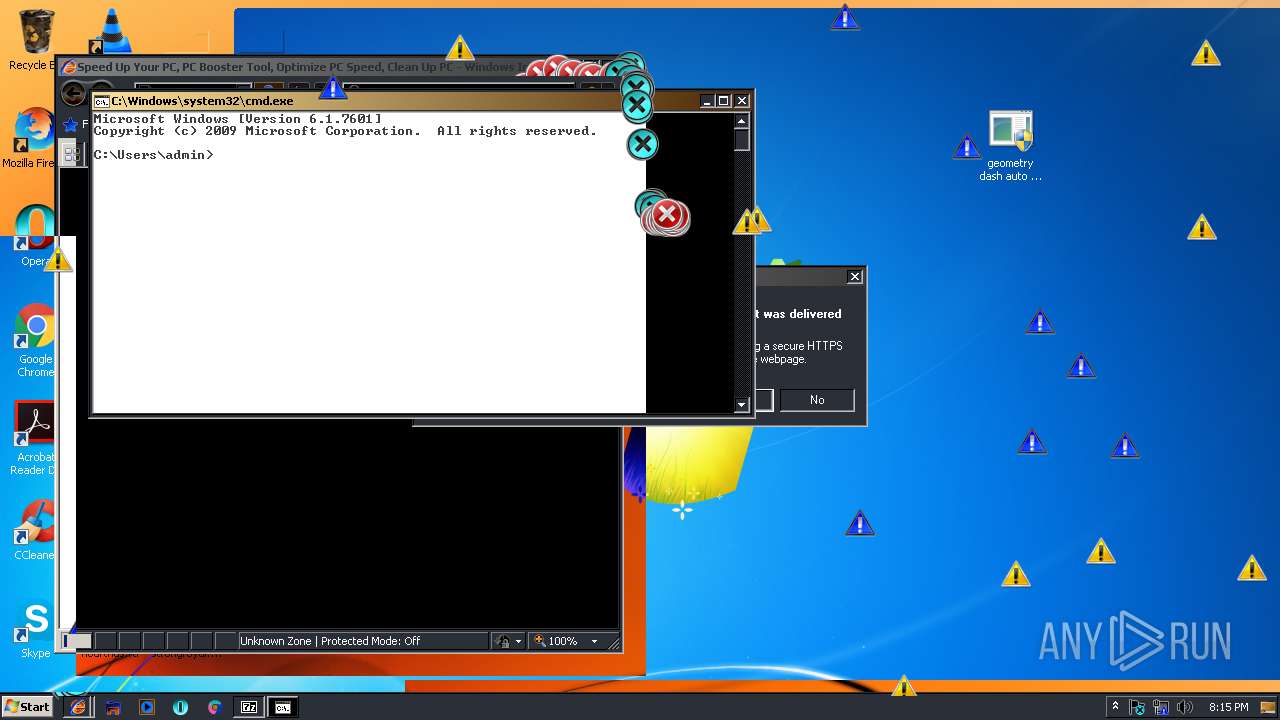The image size is (1280, 720).
Task: Open the Opera desktop shortcut
Action: (34, 234)
